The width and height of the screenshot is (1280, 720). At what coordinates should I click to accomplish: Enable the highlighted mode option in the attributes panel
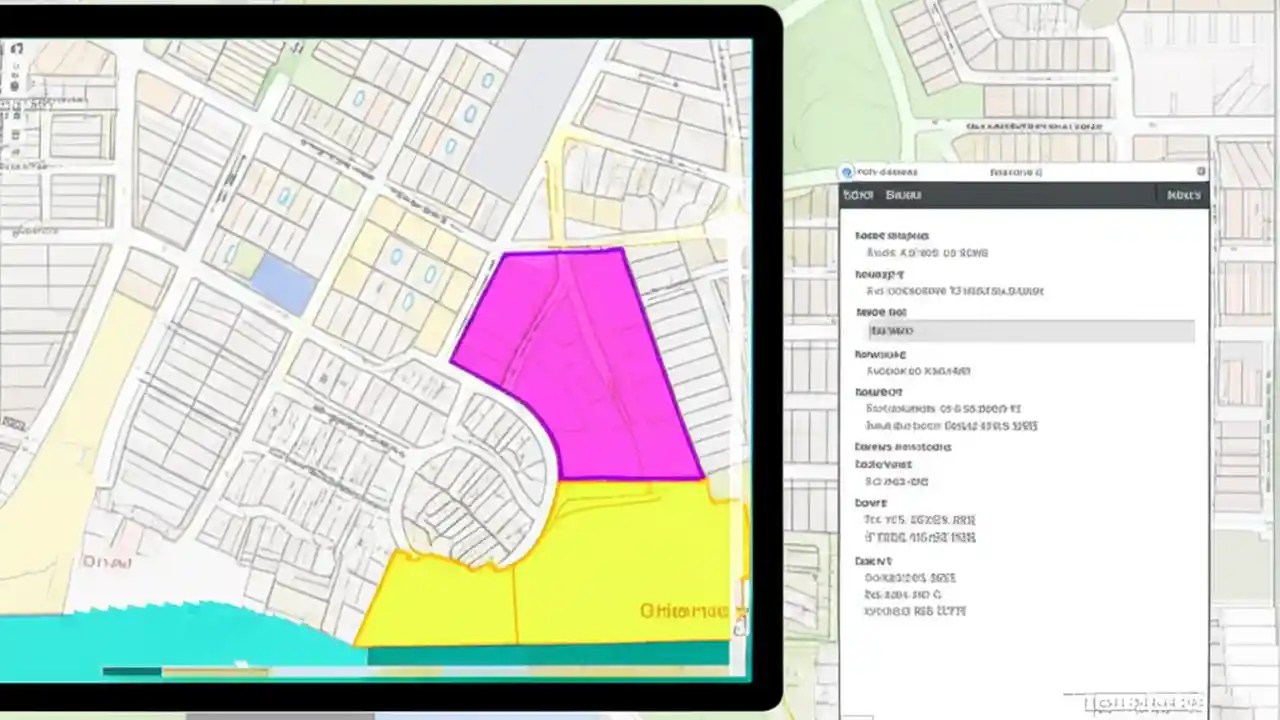point(1030,330)
